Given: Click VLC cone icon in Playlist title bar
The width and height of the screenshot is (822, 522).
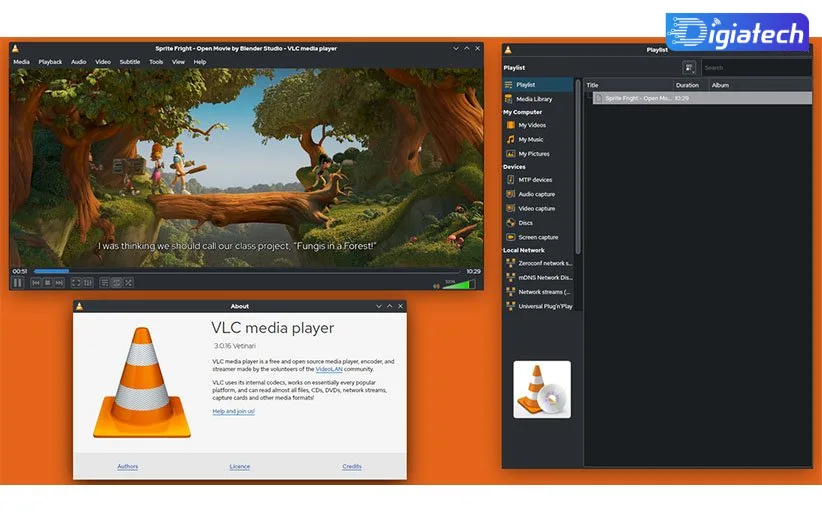Looking at the screenshot, I should point(507,50).
